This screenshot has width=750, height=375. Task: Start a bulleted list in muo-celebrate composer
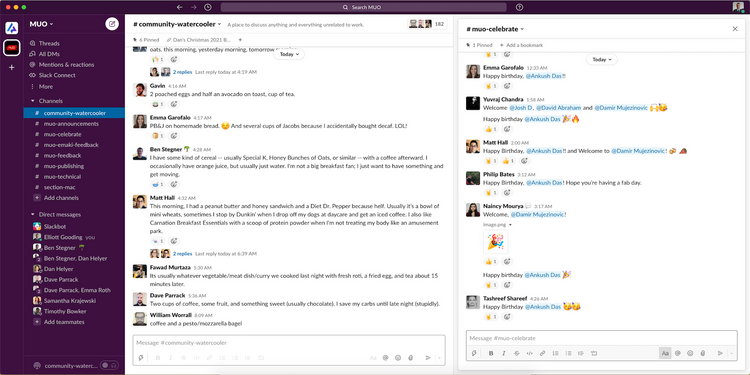568,353
